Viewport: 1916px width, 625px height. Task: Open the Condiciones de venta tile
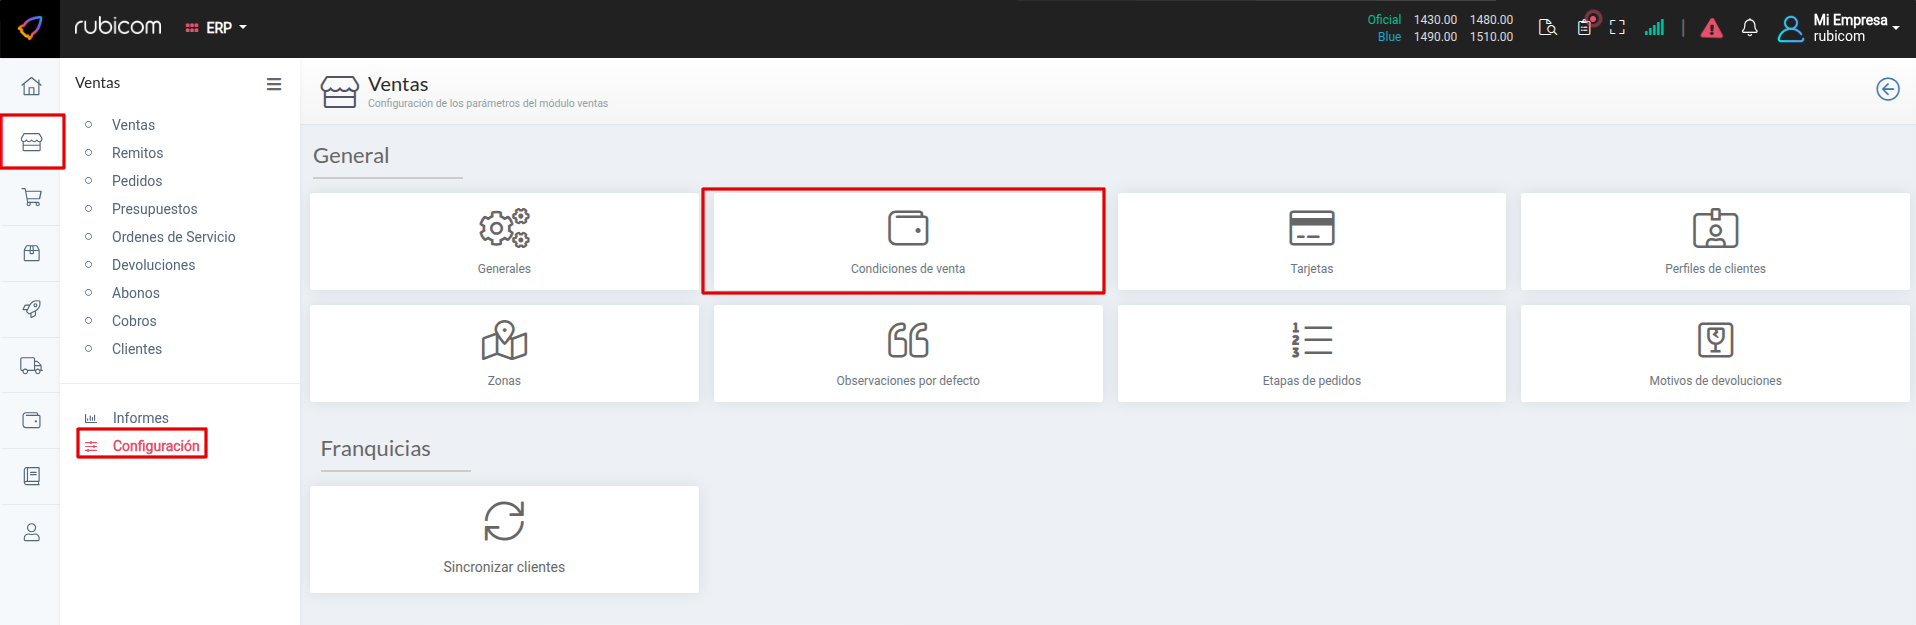(x=907, y=242)
